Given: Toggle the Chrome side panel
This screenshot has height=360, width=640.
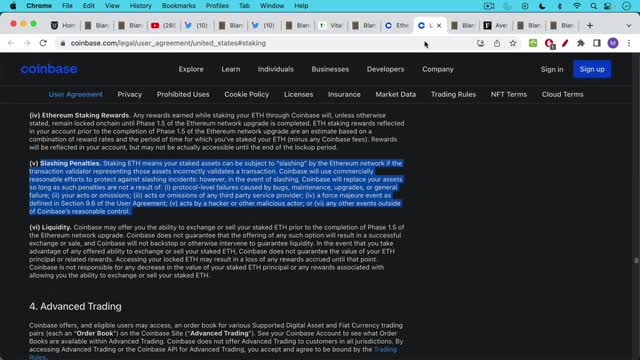Looking at the screenshot, I should (597, 43).
